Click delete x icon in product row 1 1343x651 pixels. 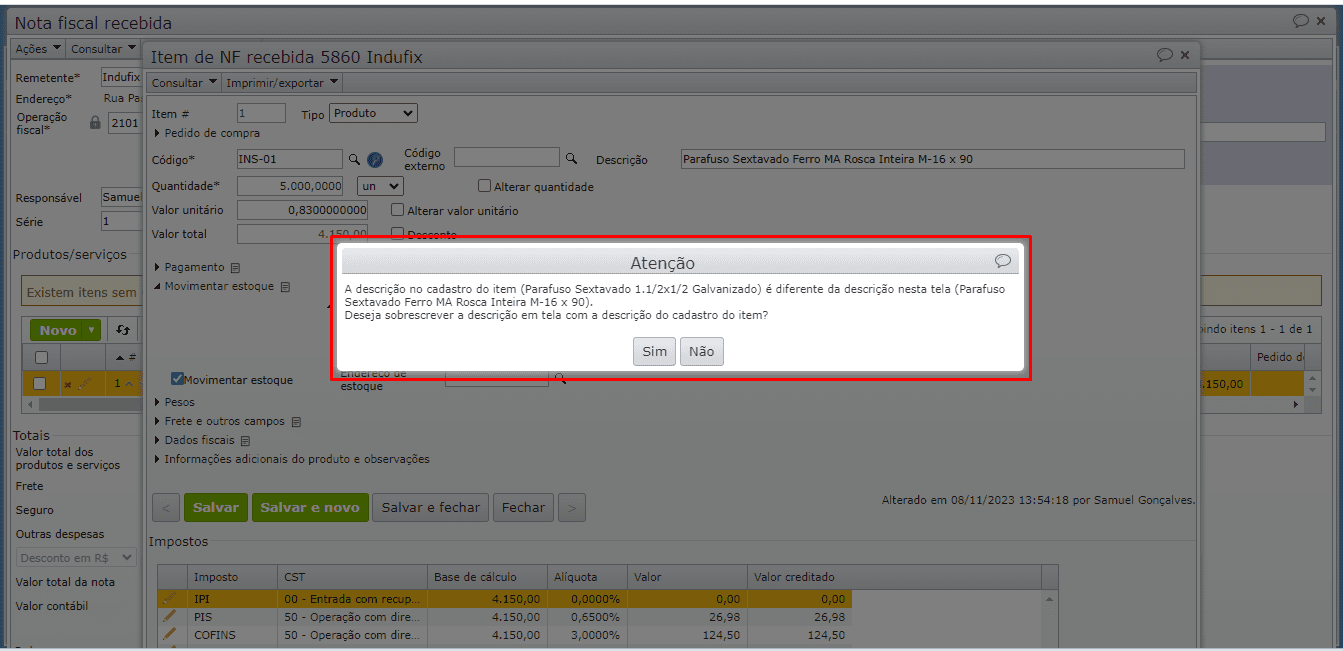coord(68,385)
